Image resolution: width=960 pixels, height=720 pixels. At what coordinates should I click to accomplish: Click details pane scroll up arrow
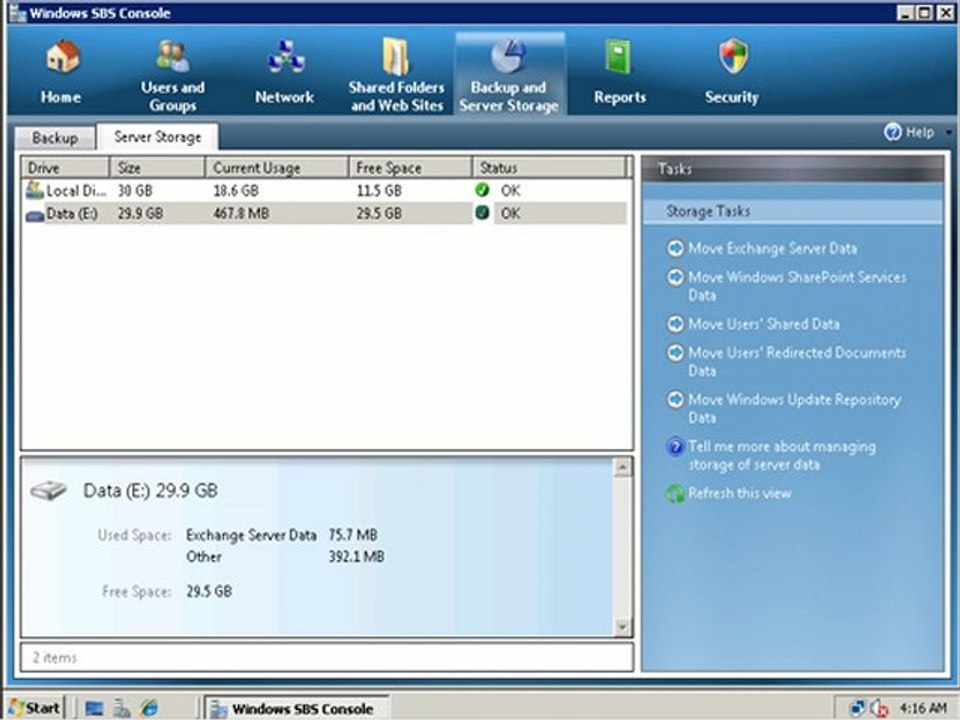click(x=622, y=468)
